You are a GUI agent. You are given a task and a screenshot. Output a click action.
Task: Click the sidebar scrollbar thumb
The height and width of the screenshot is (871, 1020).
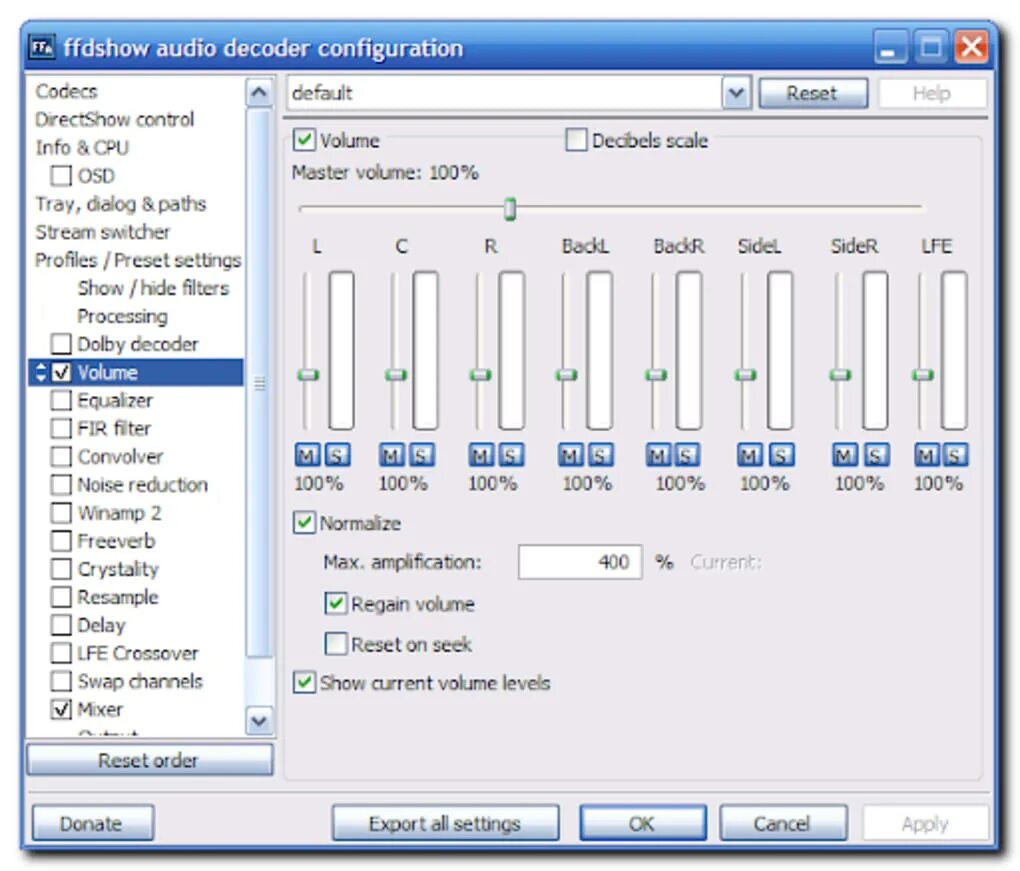(x=259, y=384)
